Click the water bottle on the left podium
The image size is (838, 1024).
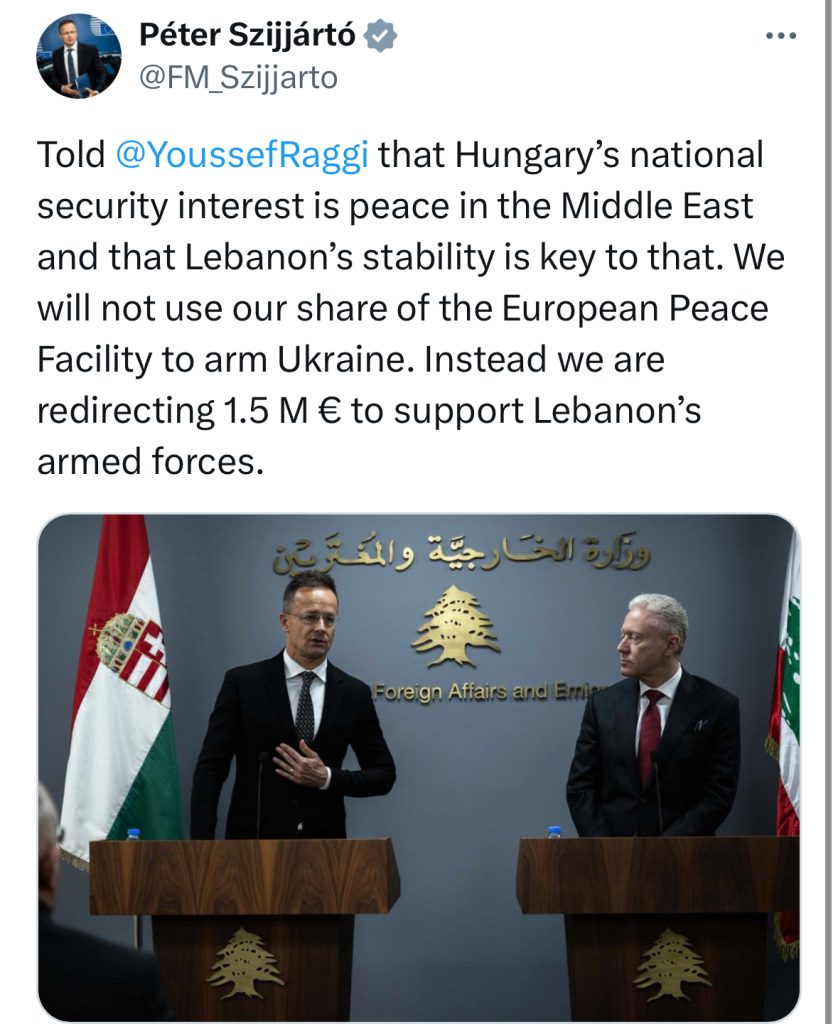[134, 833]
